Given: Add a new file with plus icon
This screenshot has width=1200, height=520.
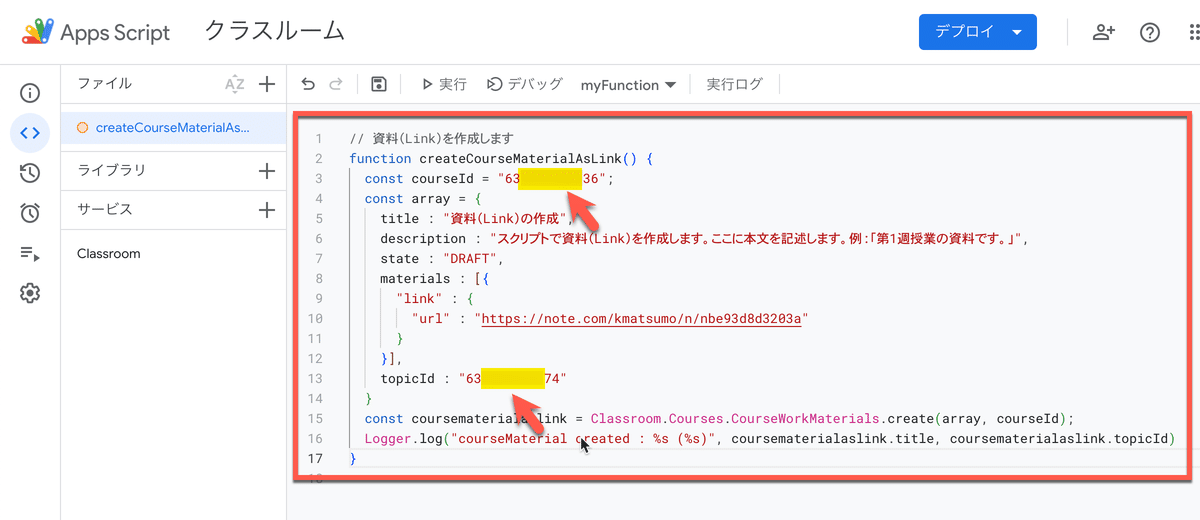Looking at the screenshot, I should tap(267, 85).
